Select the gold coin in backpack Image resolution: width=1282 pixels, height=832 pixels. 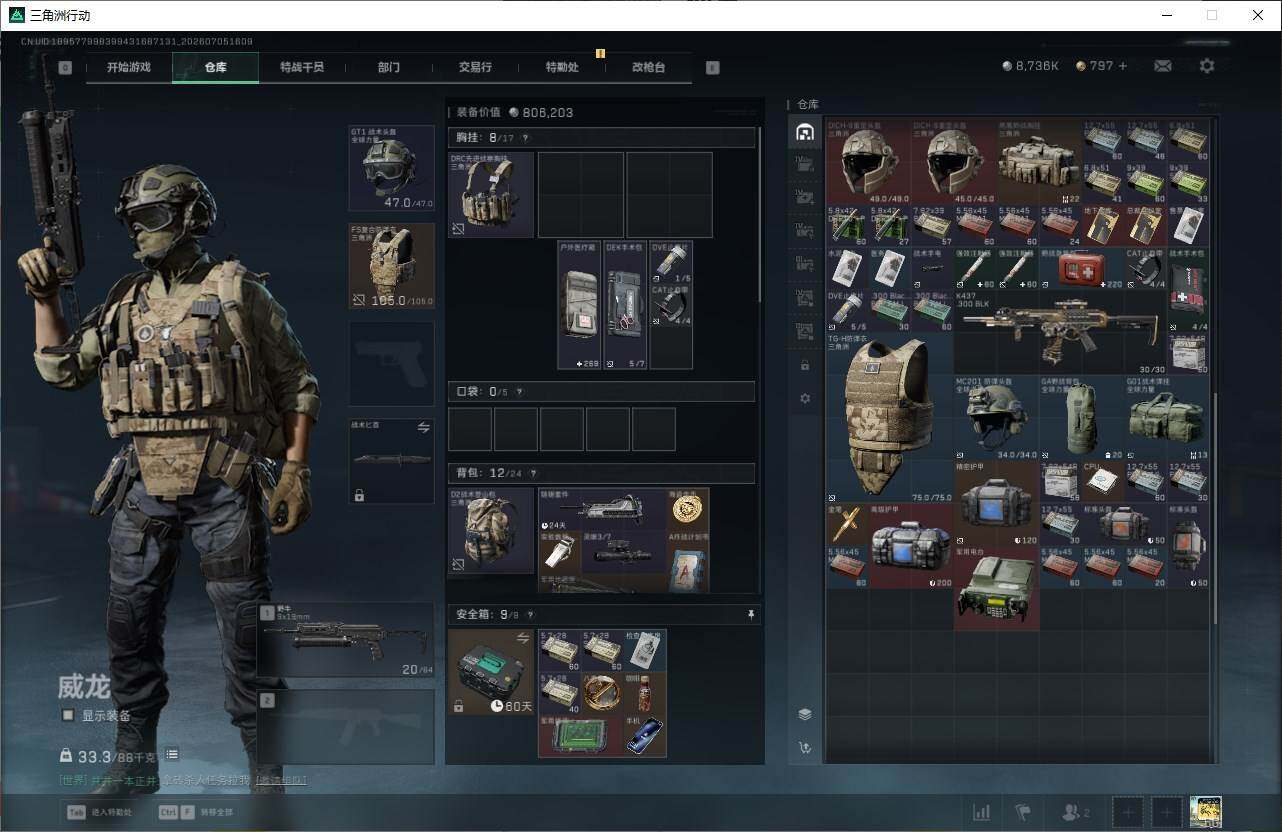coord(688,509)
